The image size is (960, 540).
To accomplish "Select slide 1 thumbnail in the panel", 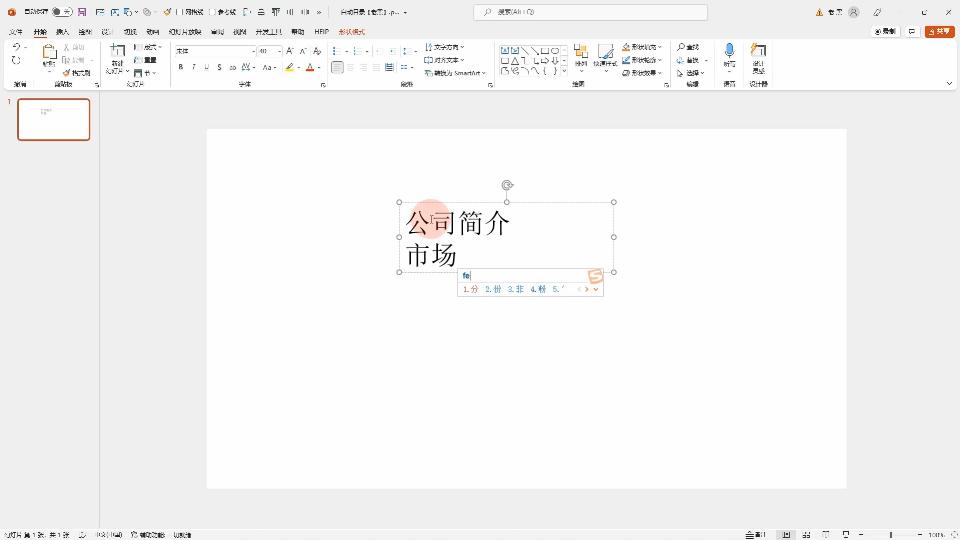I will 53,119.
